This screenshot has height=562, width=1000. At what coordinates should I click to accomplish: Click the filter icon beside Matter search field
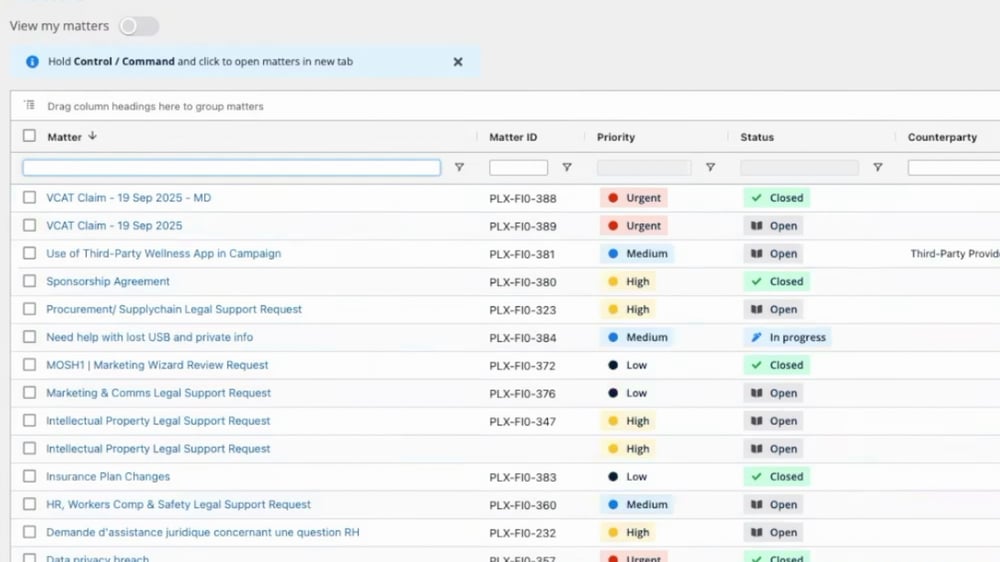pyautogui.click(x=459, y=168)
